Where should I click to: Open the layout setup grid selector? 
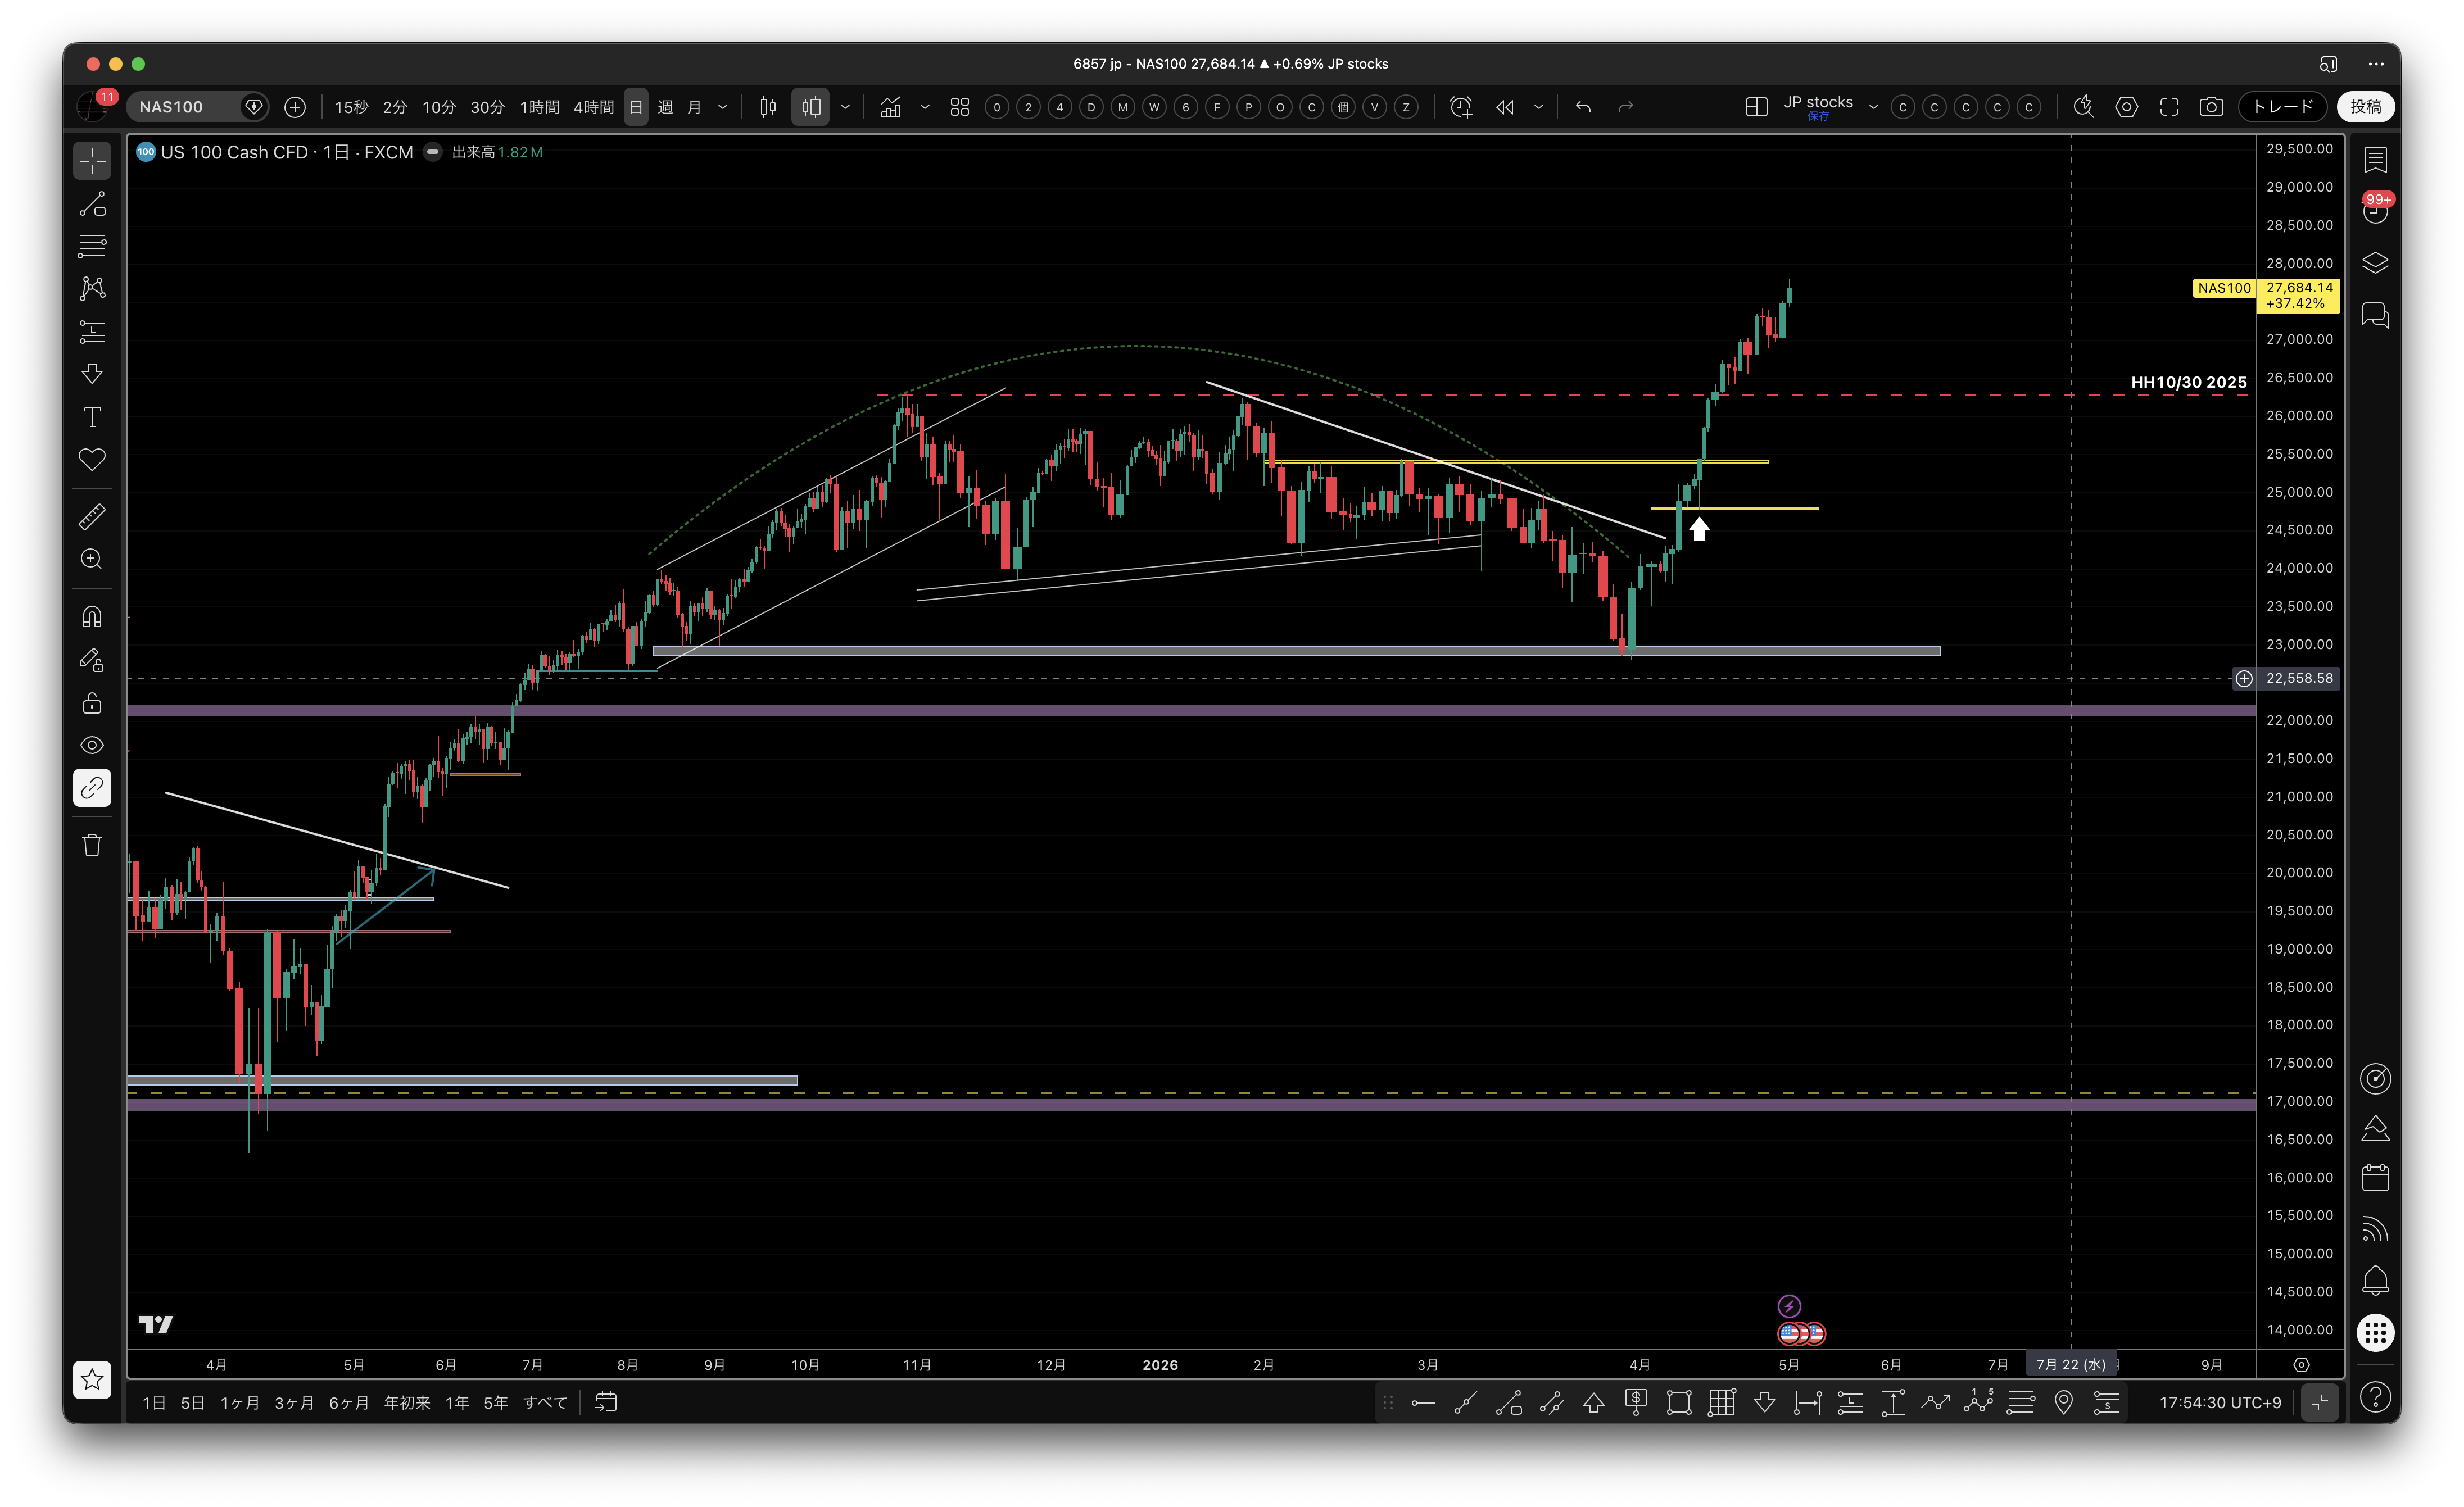(1756, 107)
